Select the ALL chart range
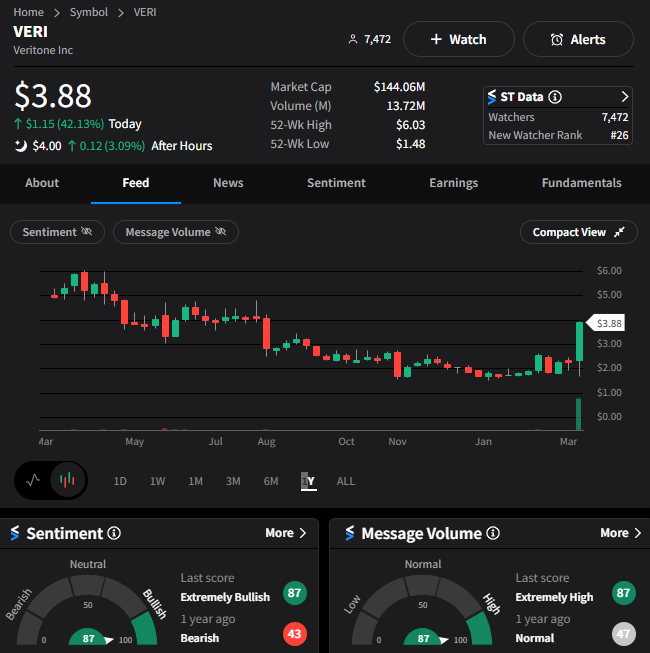The height and width of the screenshot is (653, 650). point(346,481)
